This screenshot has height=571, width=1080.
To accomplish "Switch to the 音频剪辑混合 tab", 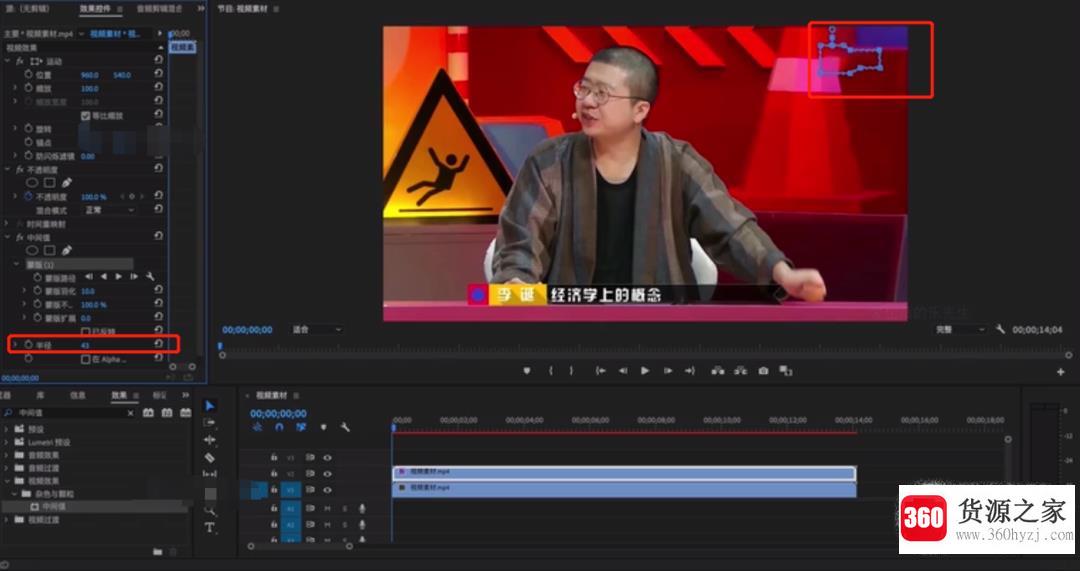I will click(x=160, y=8).
